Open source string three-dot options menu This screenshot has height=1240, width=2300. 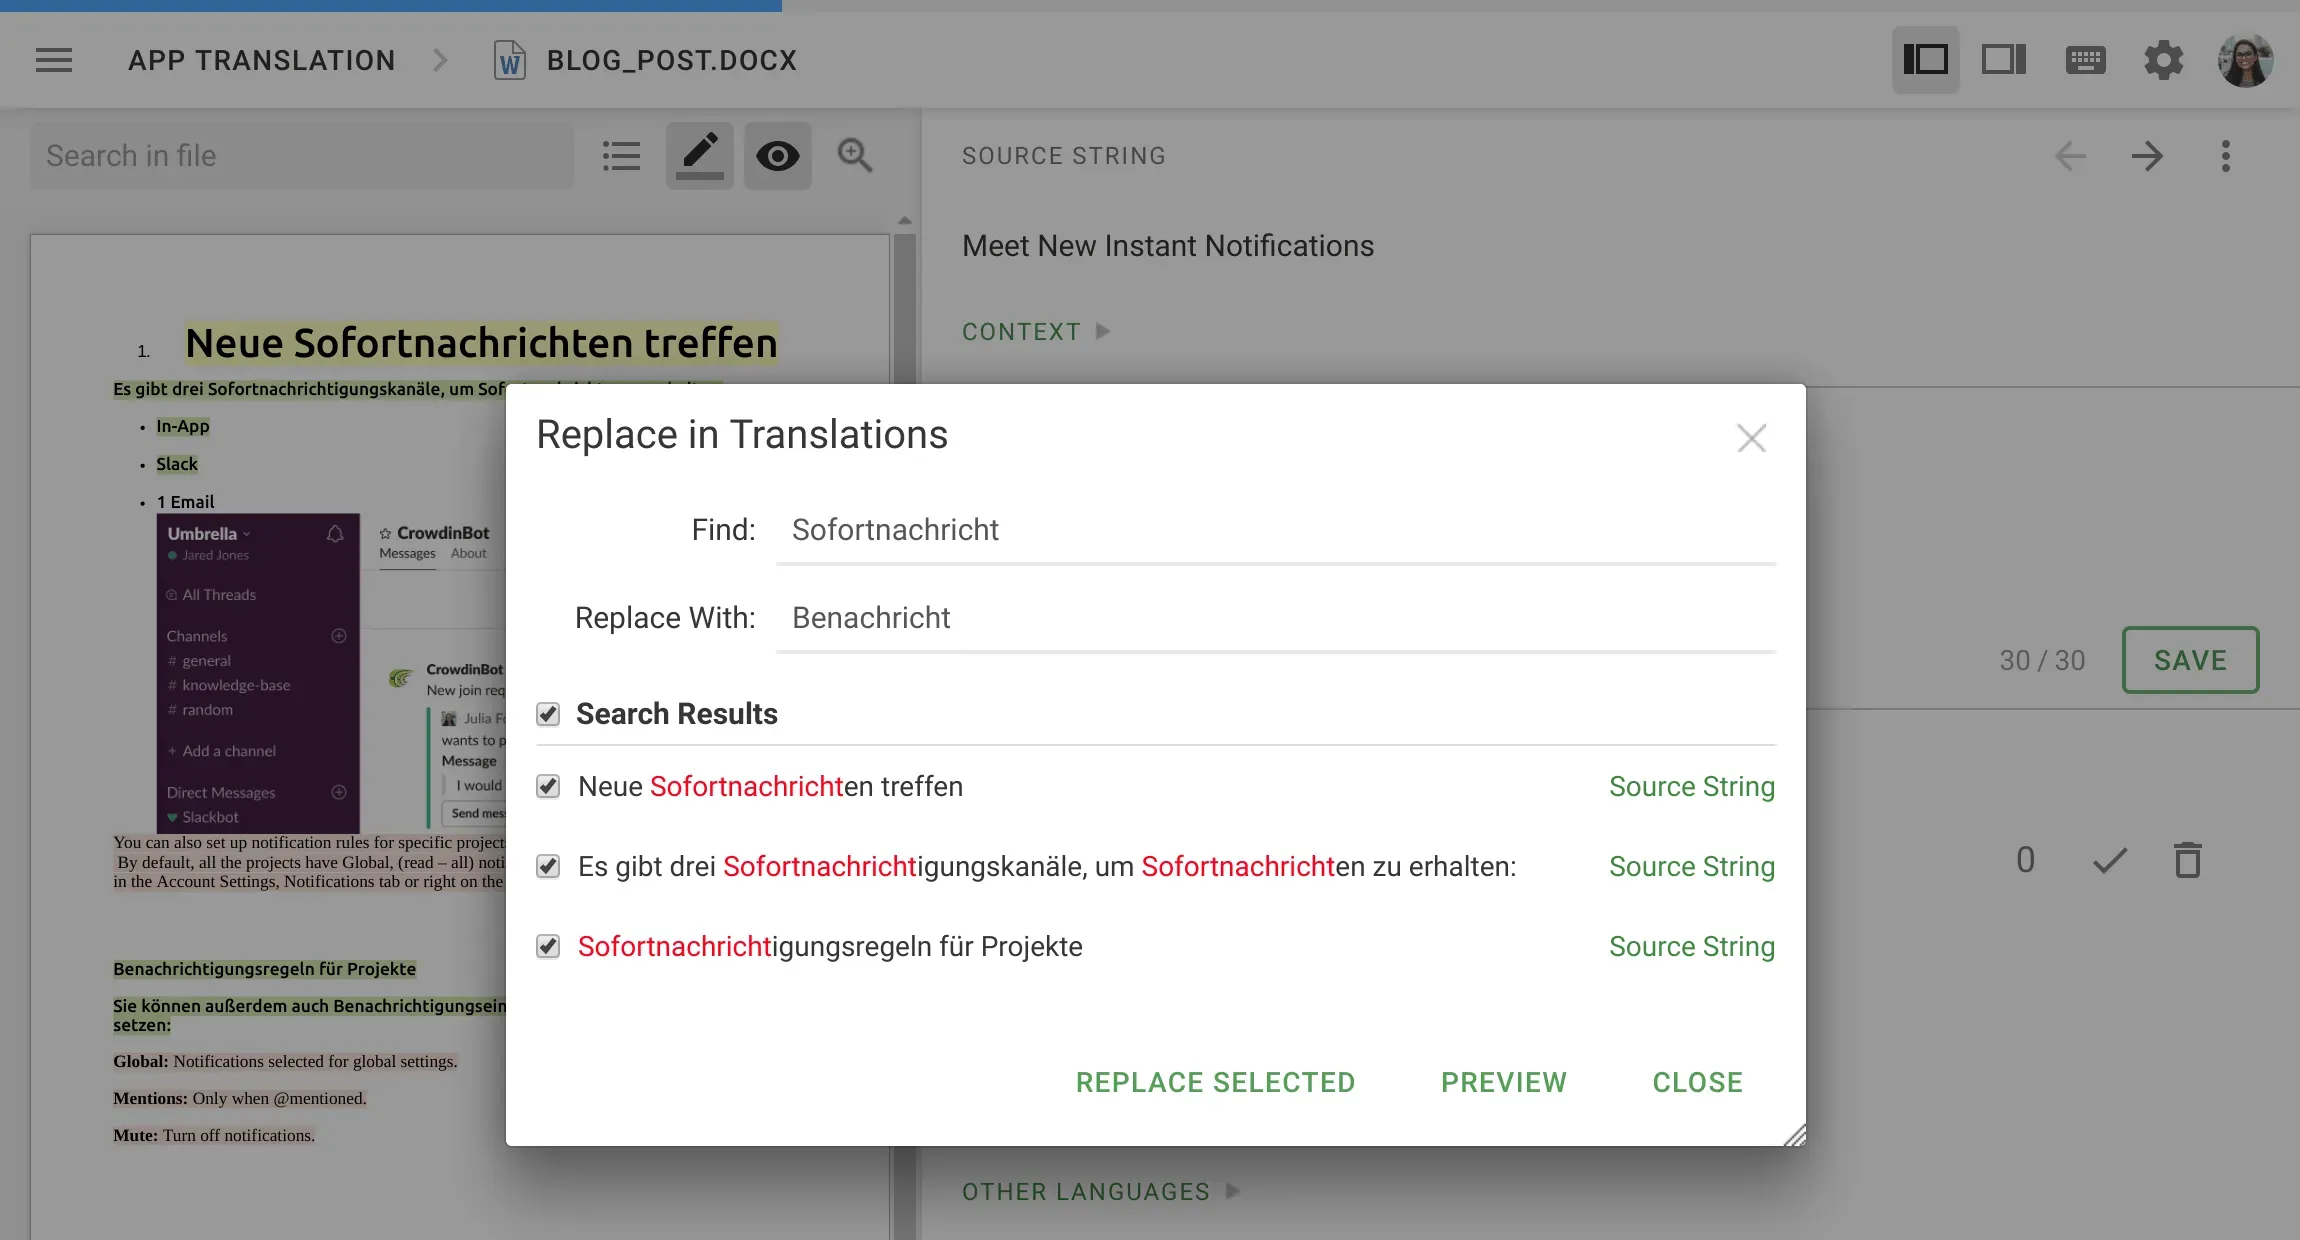point(2226,156)
